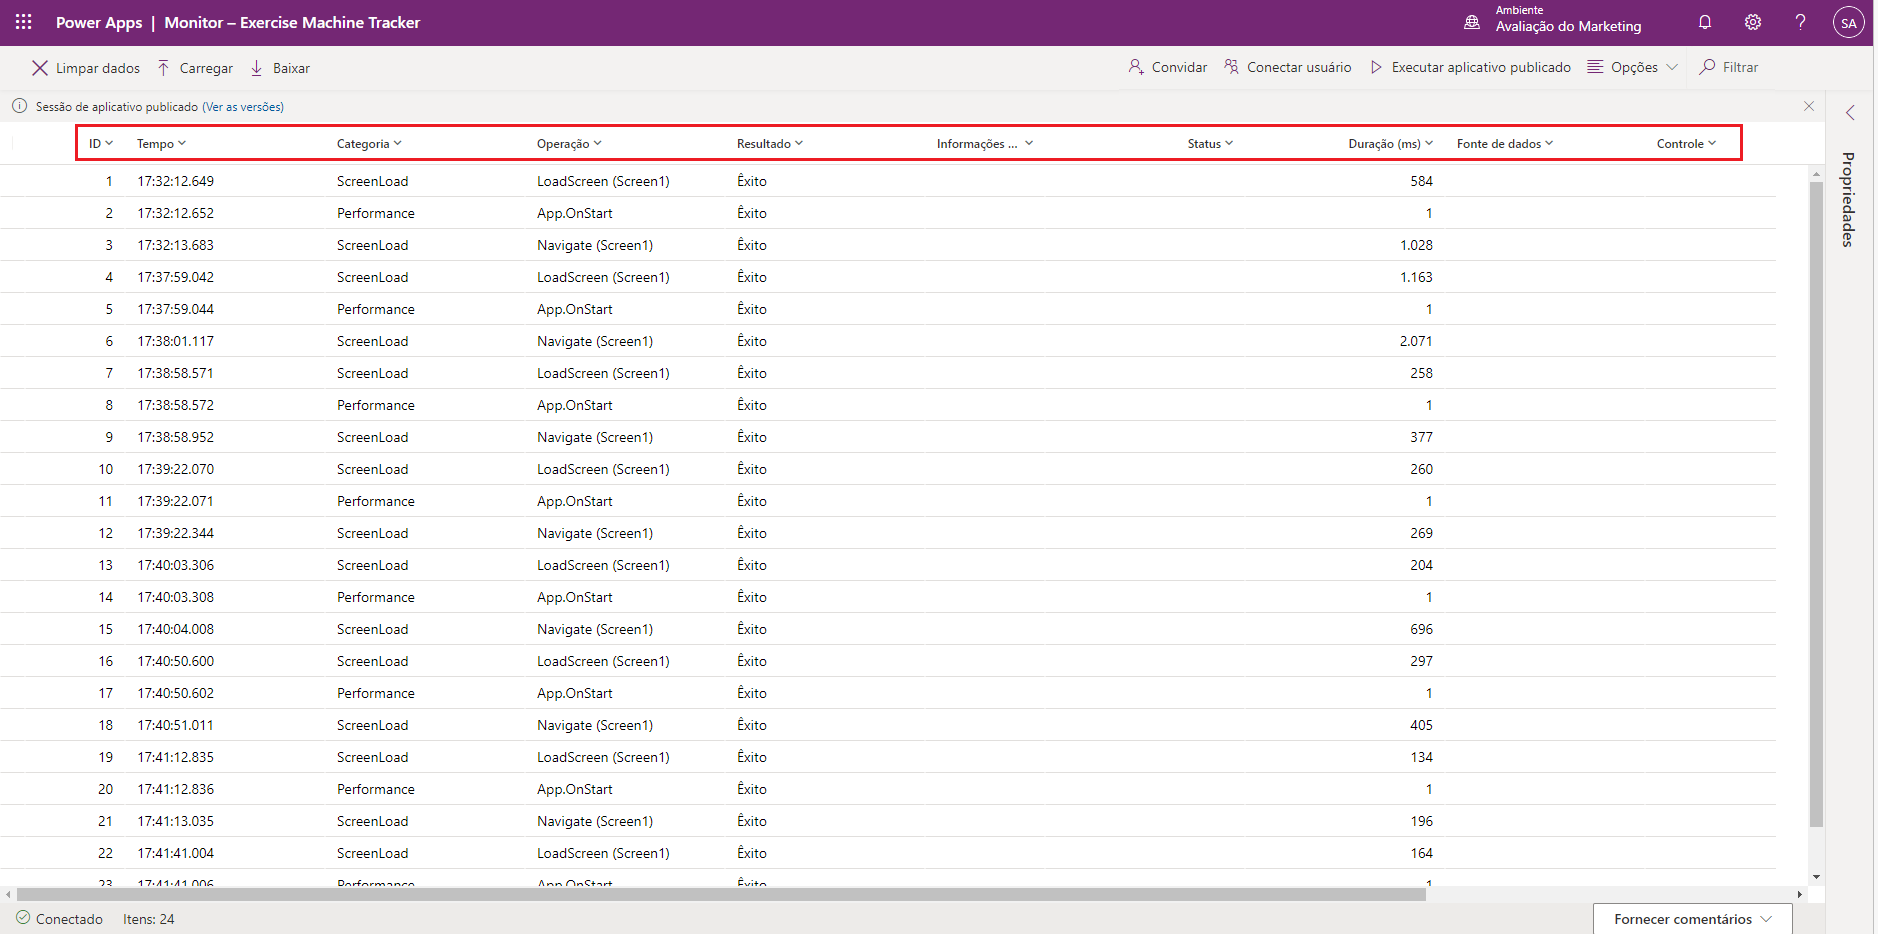Screen dimensions: 1878x934
Task: Click Executar aplicativo publicado
Action: tap(1470, 67)
